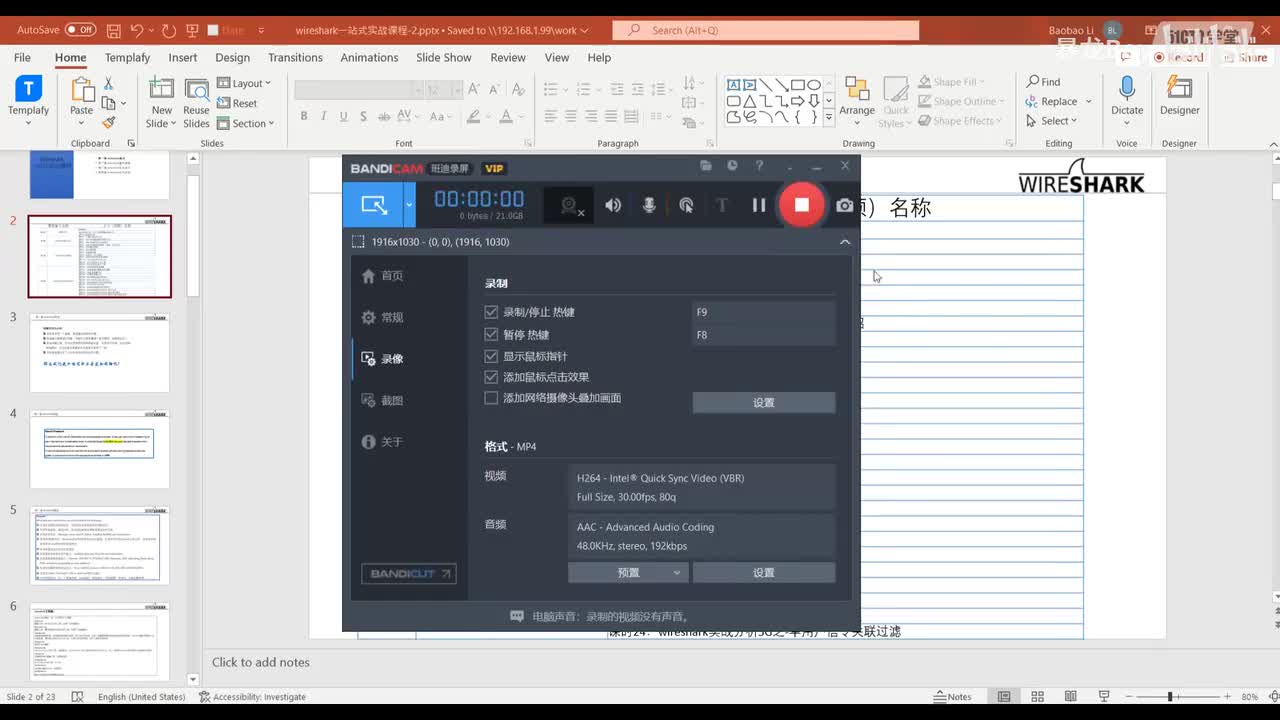The width and height of the screenshot is (1280, 720).
Task: Click the PowerPoint search box
Action: click(766, 30)
